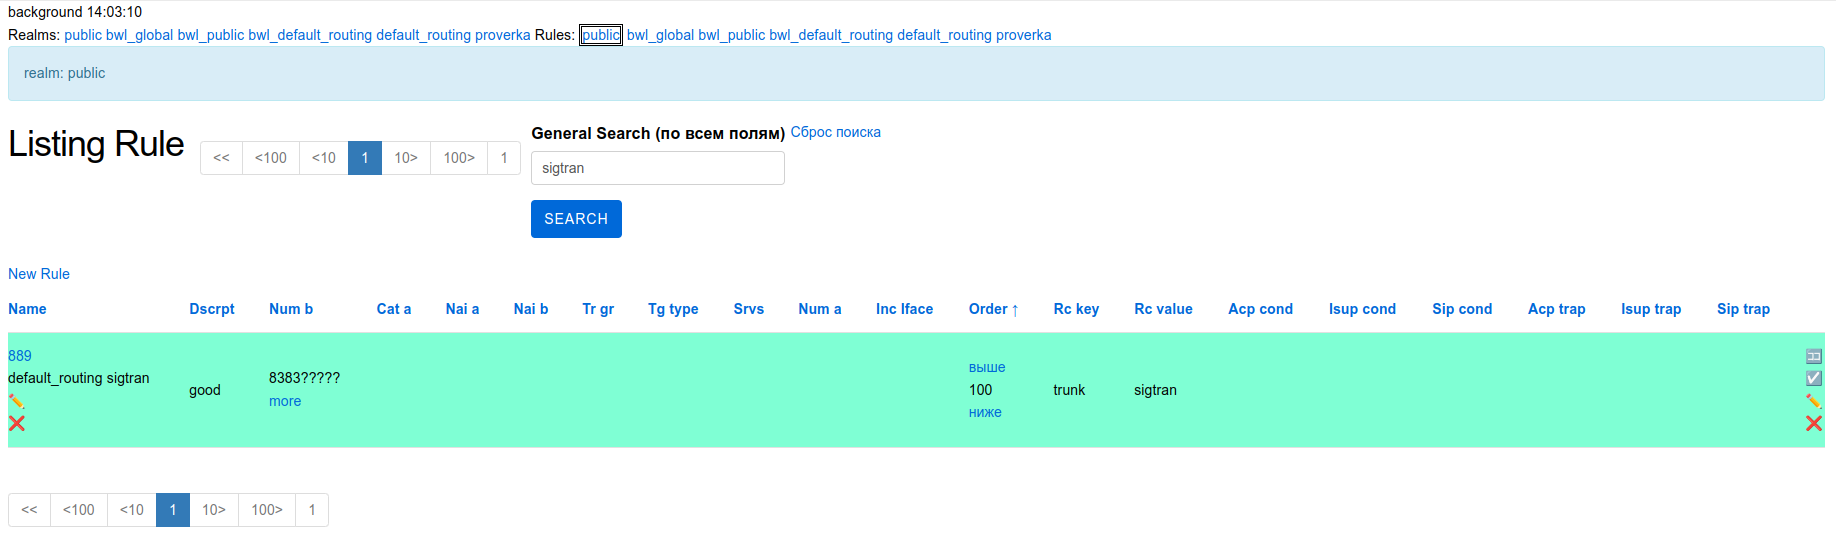Sort by the Sip trap column header
The height and width of the screenshot is (536, 1836).
(1744, 309)
